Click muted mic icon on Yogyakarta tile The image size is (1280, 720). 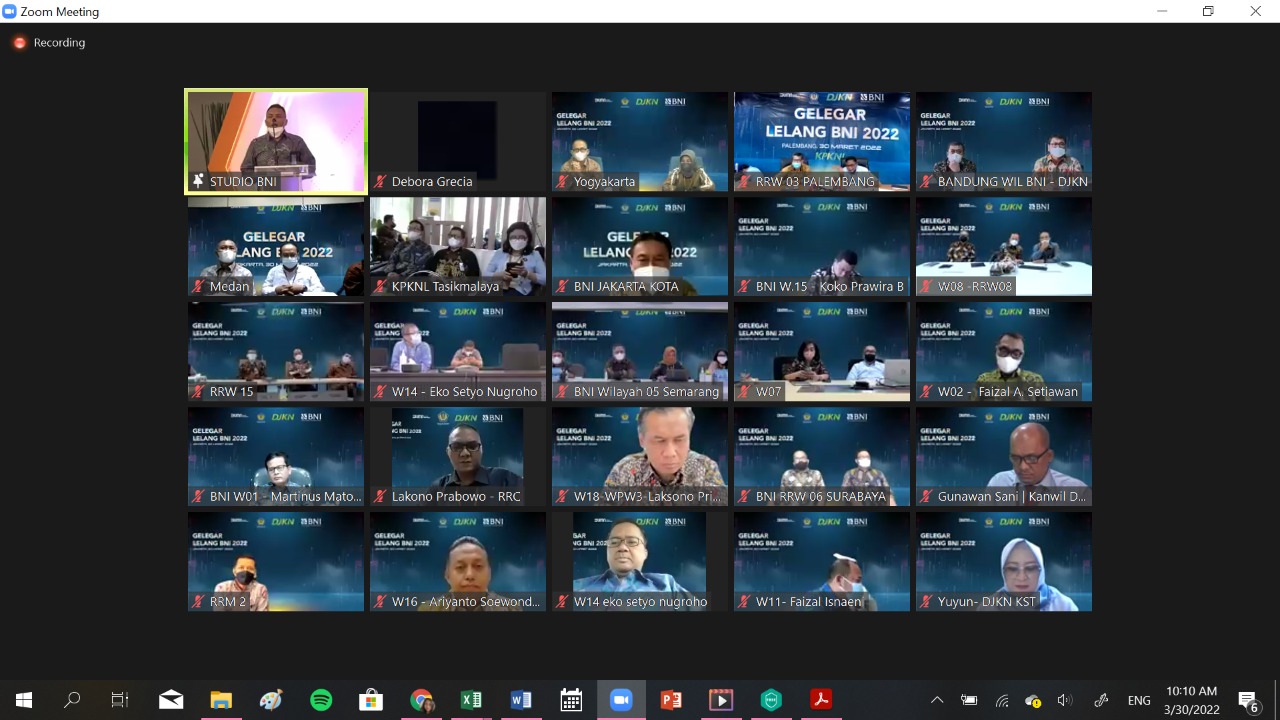(x=562, y=182)
